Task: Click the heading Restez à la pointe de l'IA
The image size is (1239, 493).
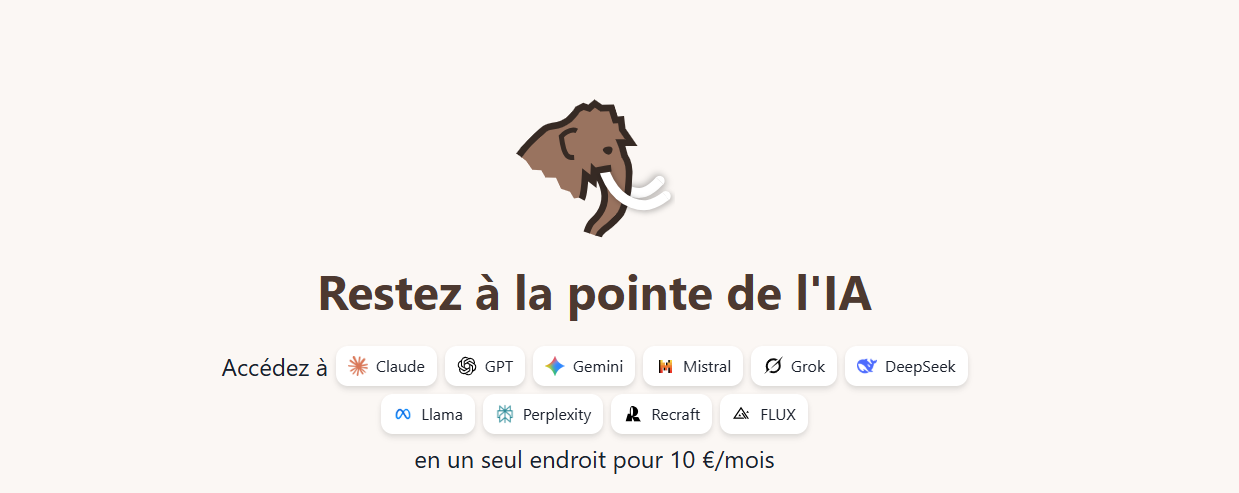Action: coord(595,293)
